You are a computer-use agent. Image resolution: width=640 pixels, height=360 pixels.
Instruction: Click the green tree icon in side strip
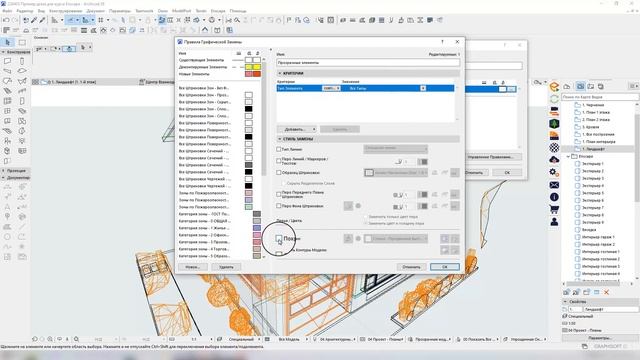554,123
